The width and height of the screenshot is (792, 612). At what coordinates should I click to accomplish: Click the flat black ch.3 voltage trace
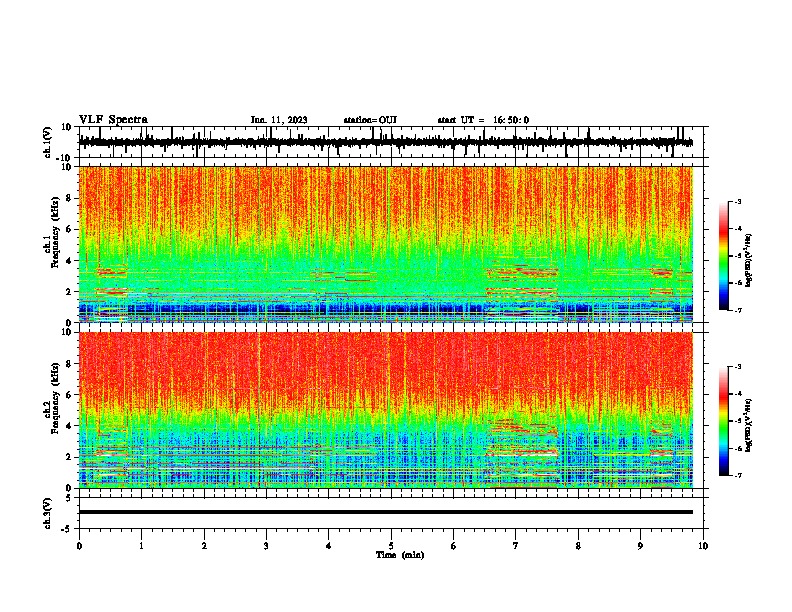385,512
